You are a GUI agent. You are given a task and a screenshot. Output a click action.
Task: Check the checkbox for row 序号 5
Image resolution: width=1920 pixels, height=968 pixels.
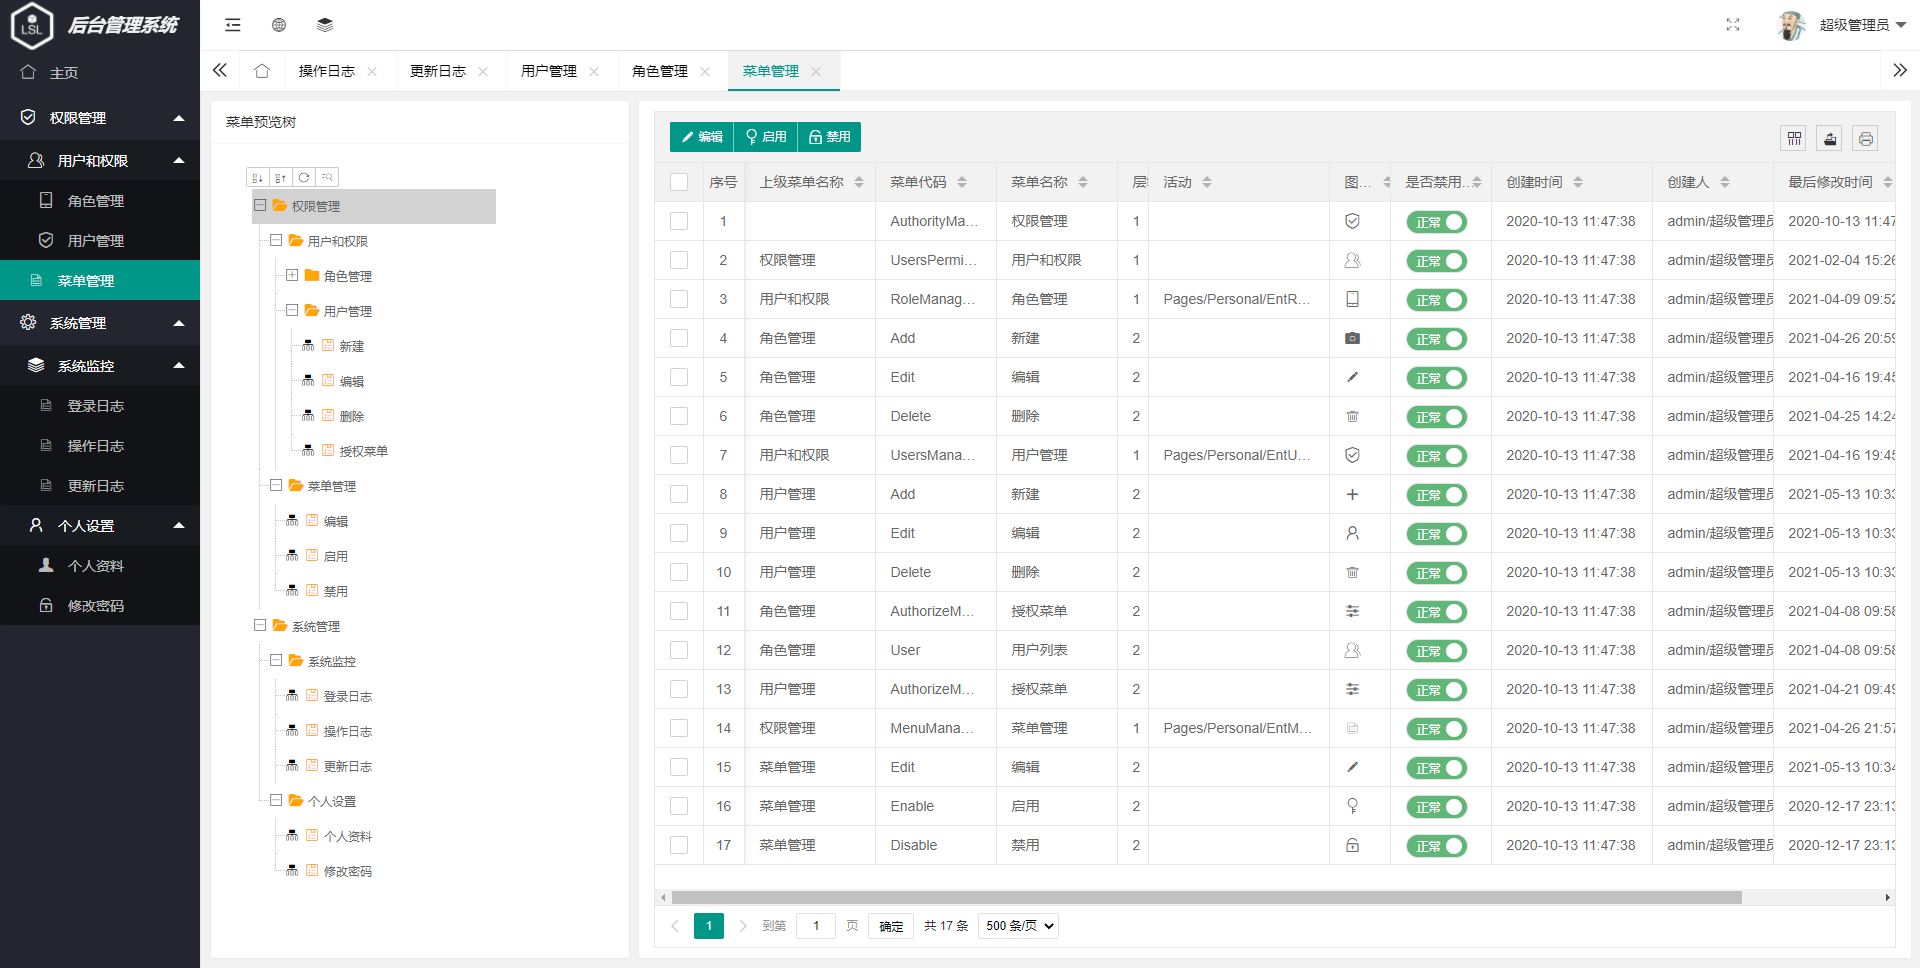pyautogui.click(x=679, y=378)
